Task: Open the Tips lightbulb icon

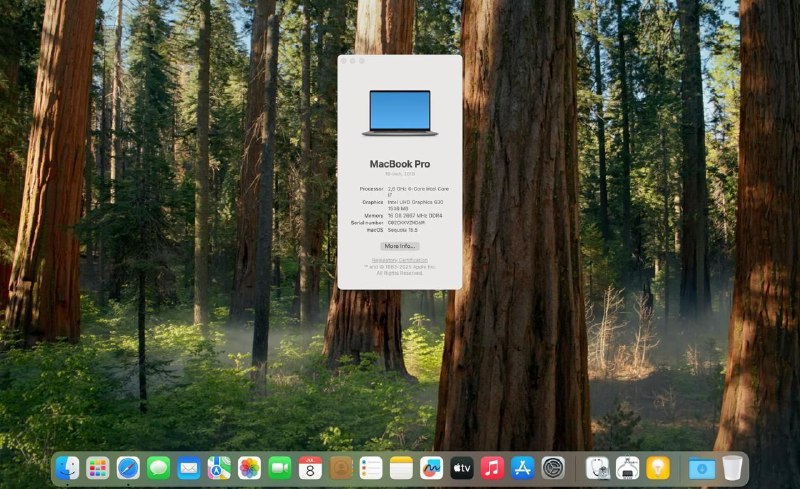Action: (x=658, y=468)
